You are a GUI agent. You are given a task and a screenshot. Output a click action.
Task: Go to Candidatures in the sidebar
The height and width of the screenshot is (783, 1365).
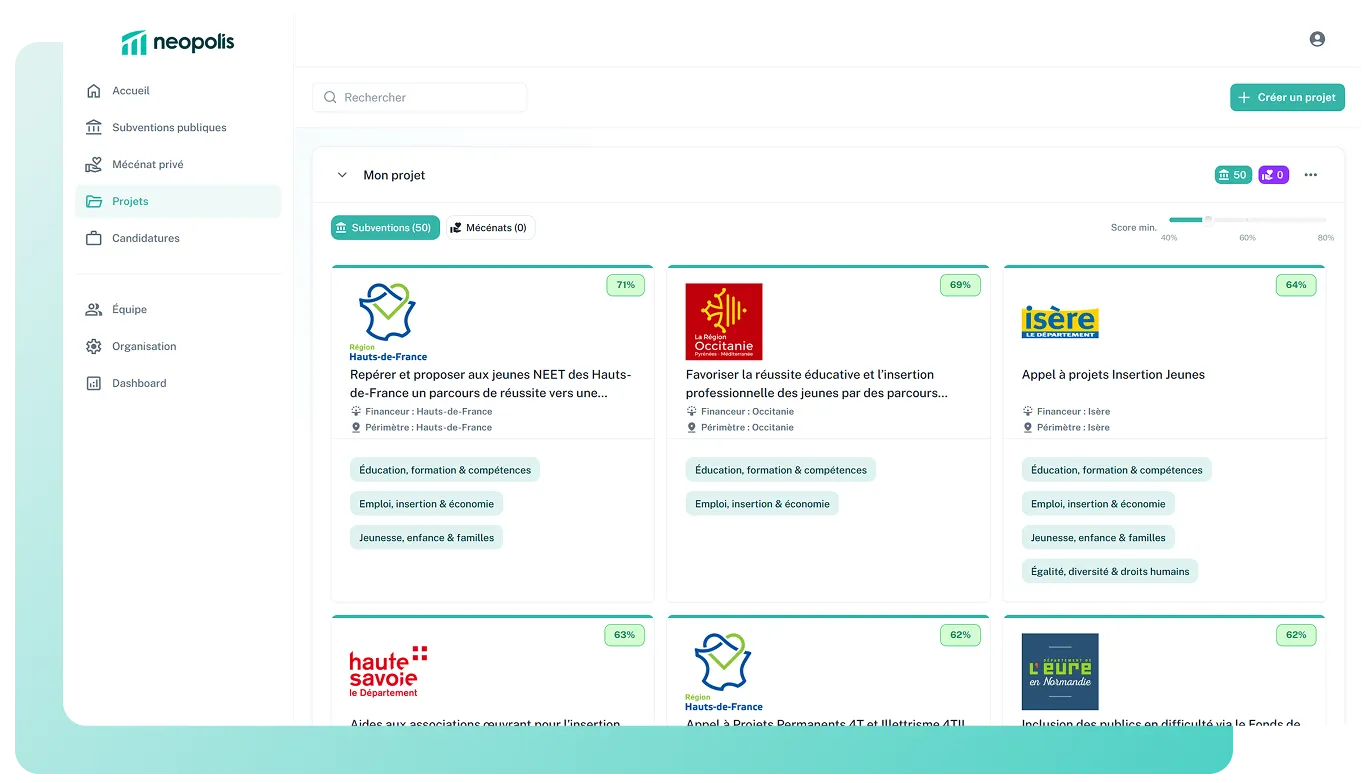(178, 239)
